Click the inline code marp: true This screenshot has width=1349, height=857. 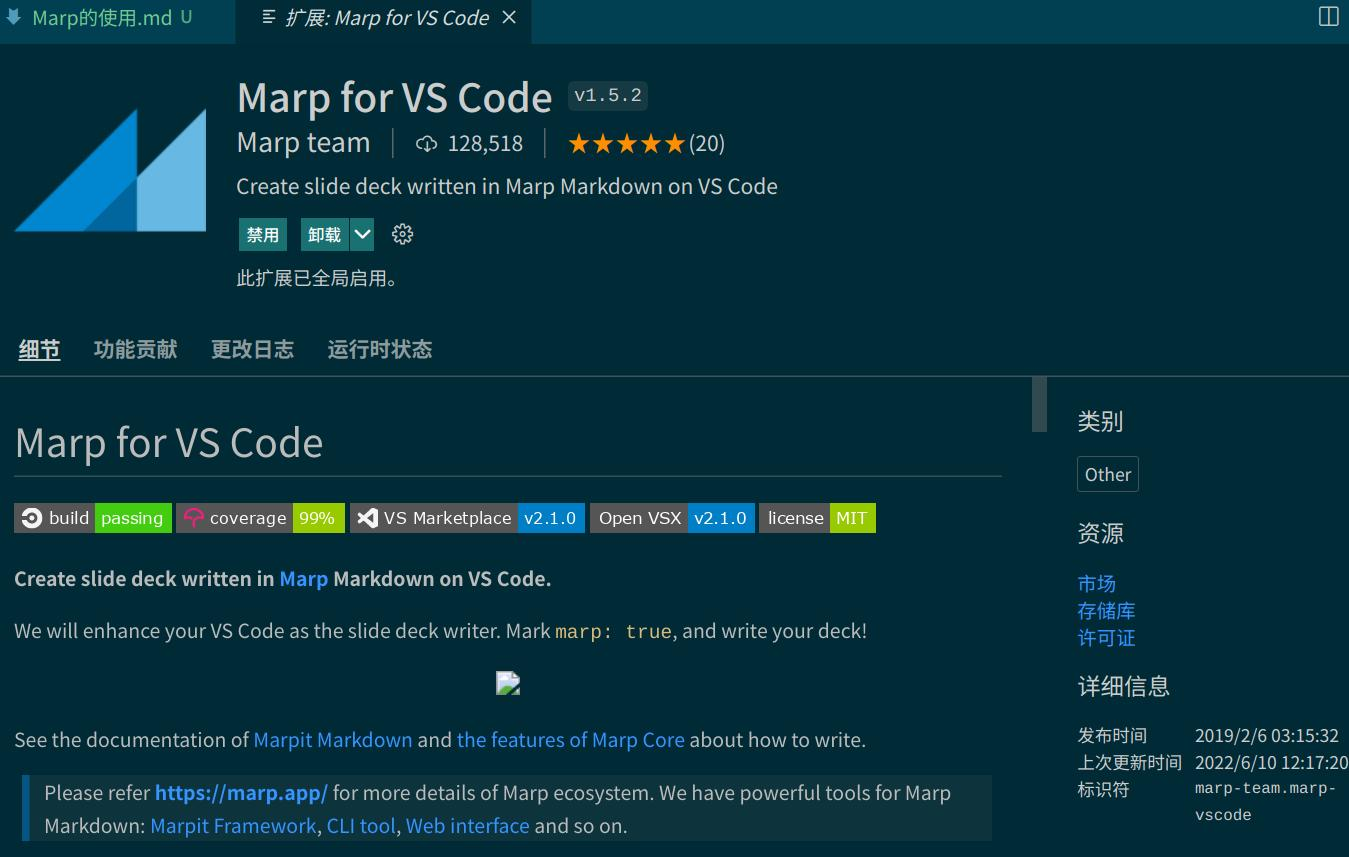613,632
